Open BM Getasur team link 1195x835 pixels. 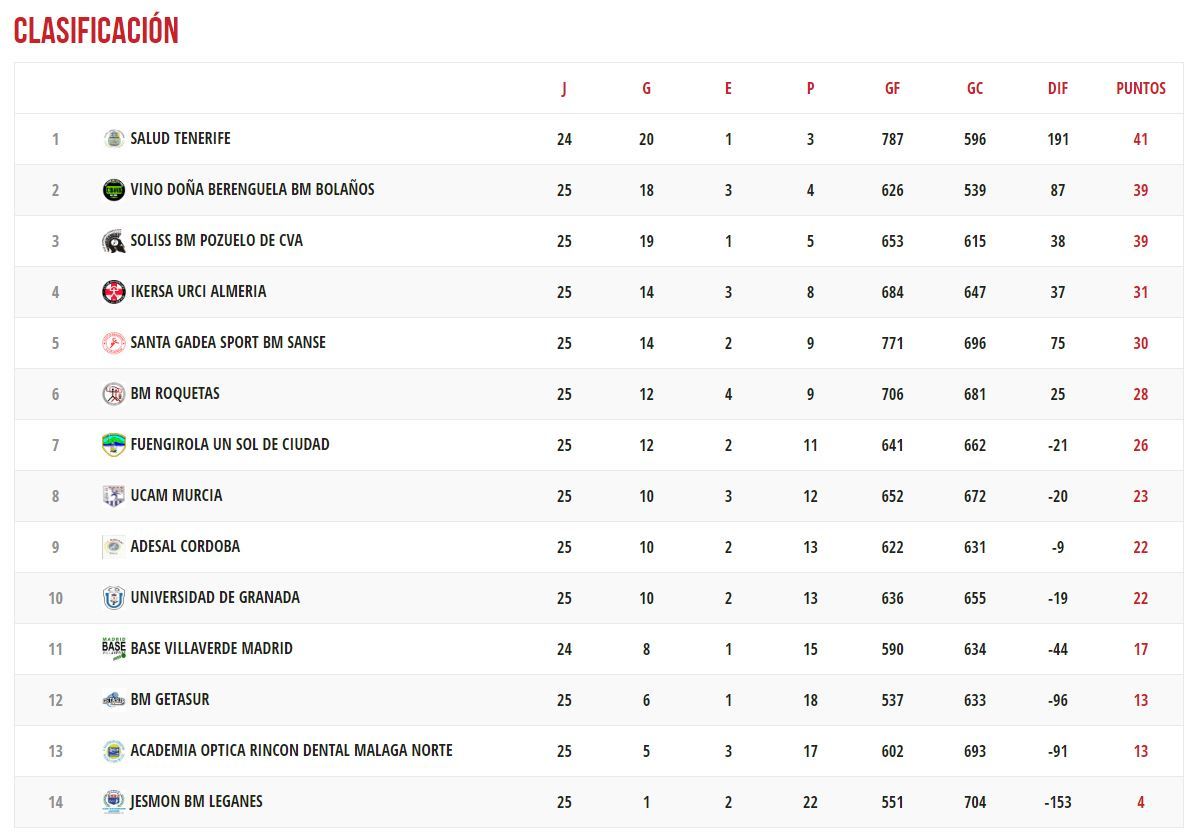coord(169,699)
